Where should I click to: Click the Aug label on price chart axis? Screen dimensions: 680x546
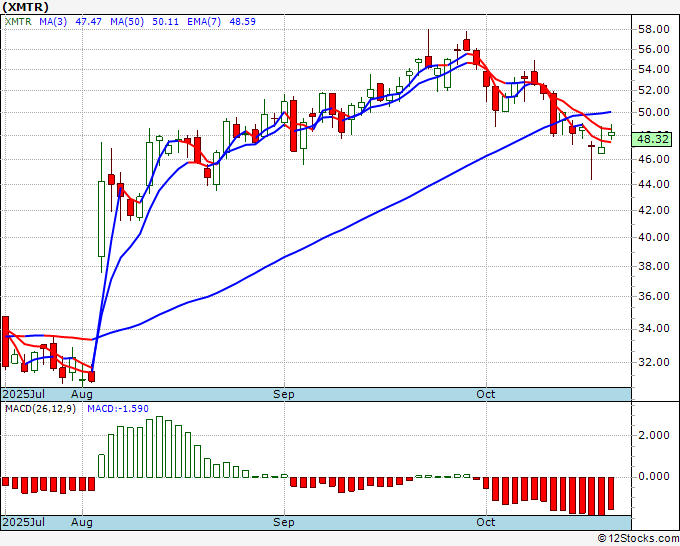82,395
